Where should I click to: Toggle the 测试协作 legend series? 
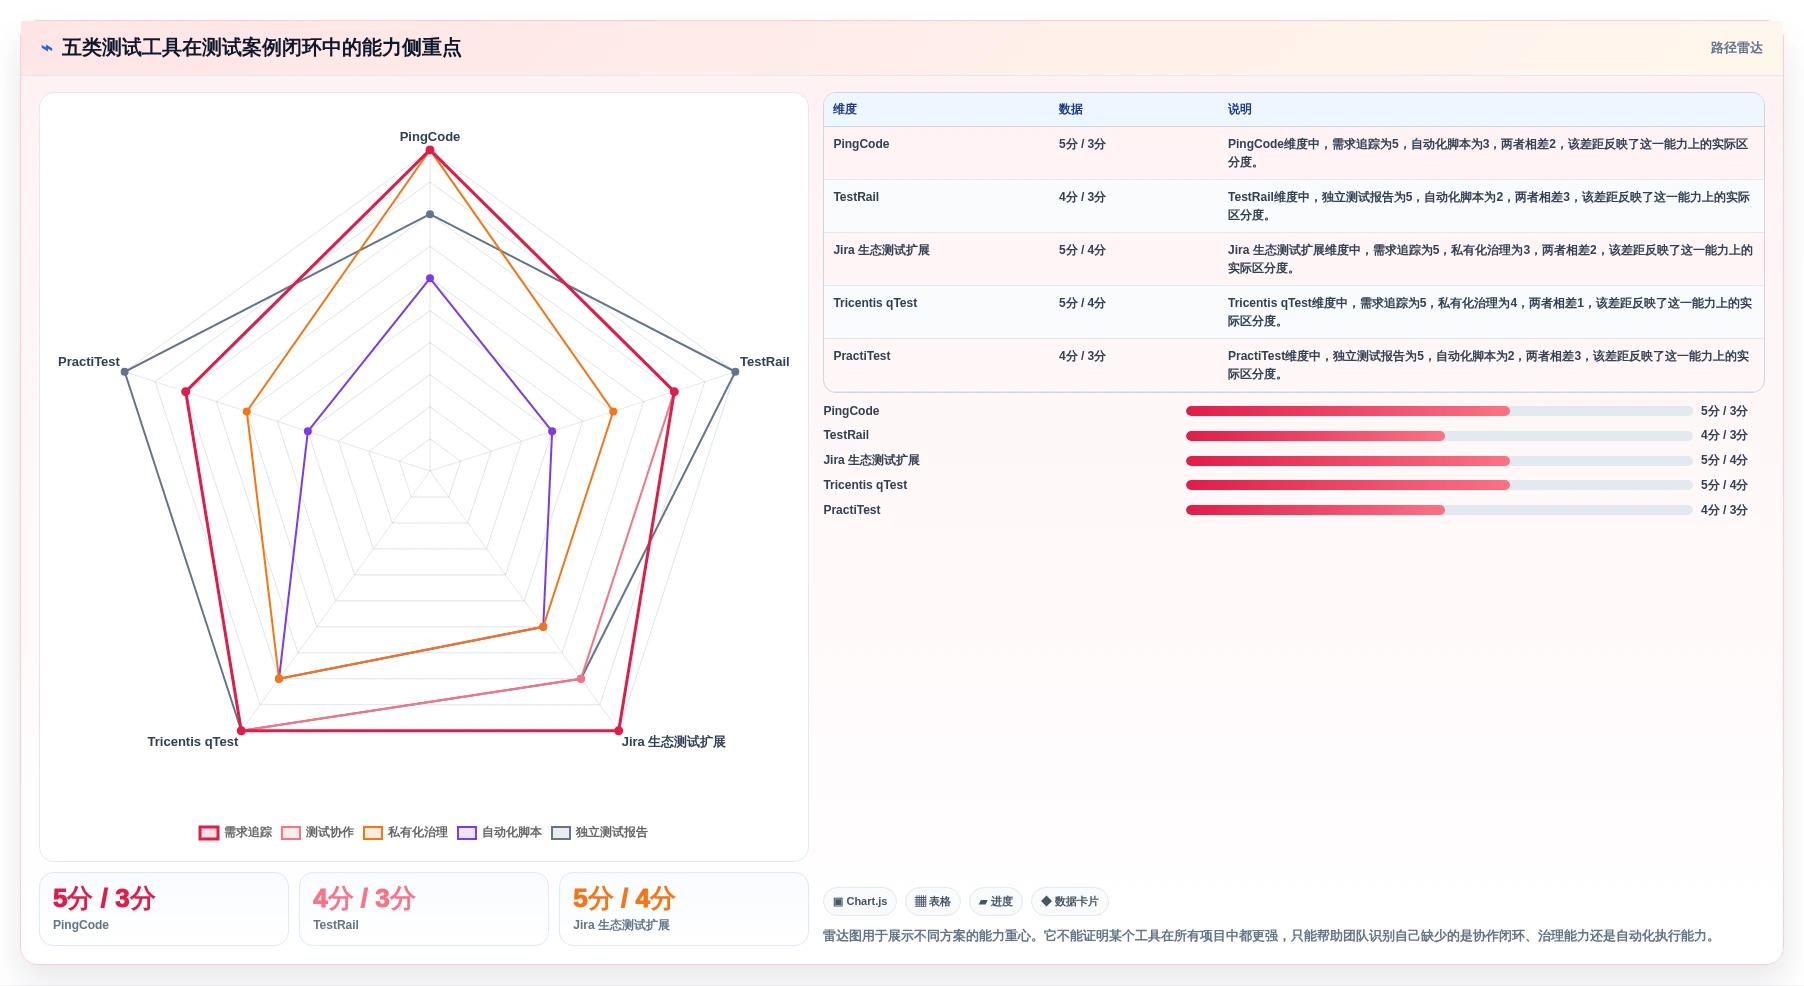[317, 832]
